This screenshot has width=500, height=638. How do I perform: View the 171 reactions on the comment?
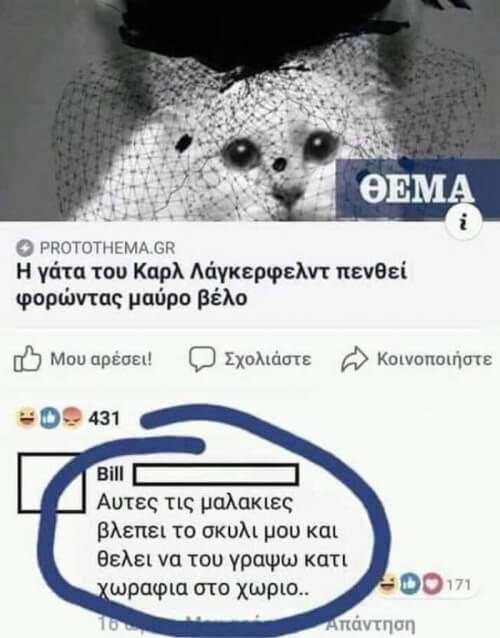pyautogui.click(x=459, y=585)
